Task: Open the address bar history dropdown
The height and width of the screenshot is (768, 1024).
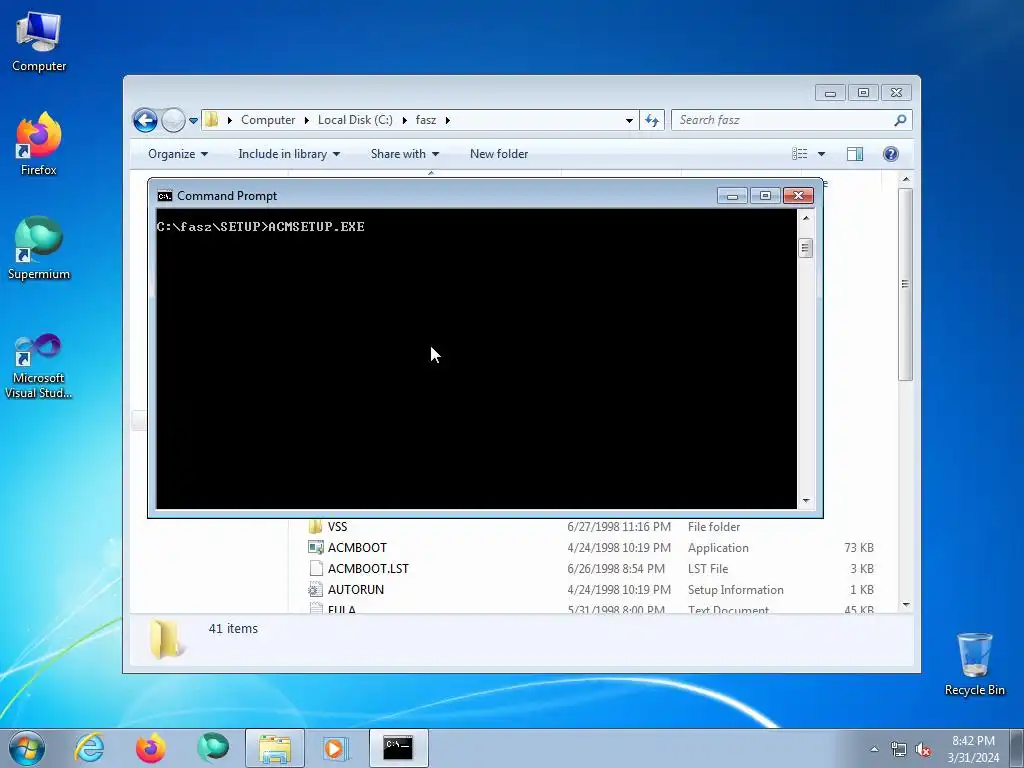Action: click(x=629, y=120)
